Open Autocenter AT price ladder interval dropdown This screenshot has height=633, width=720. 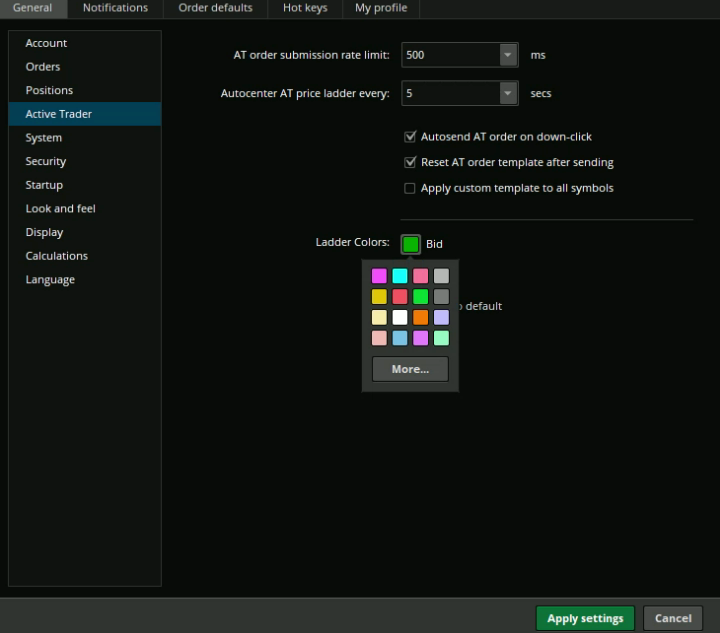[x=508, y=94]
